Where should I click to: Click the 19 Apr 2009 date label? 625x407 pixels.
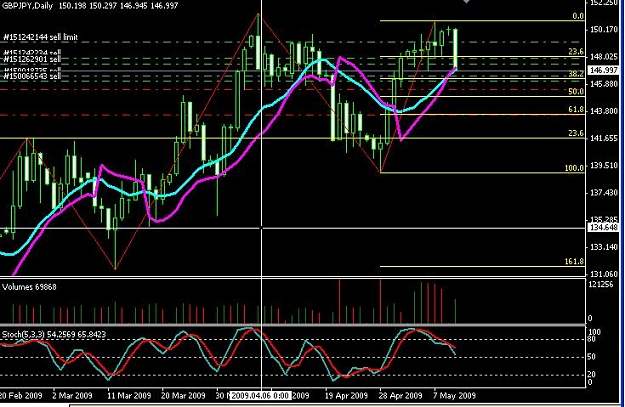point(346,396)
